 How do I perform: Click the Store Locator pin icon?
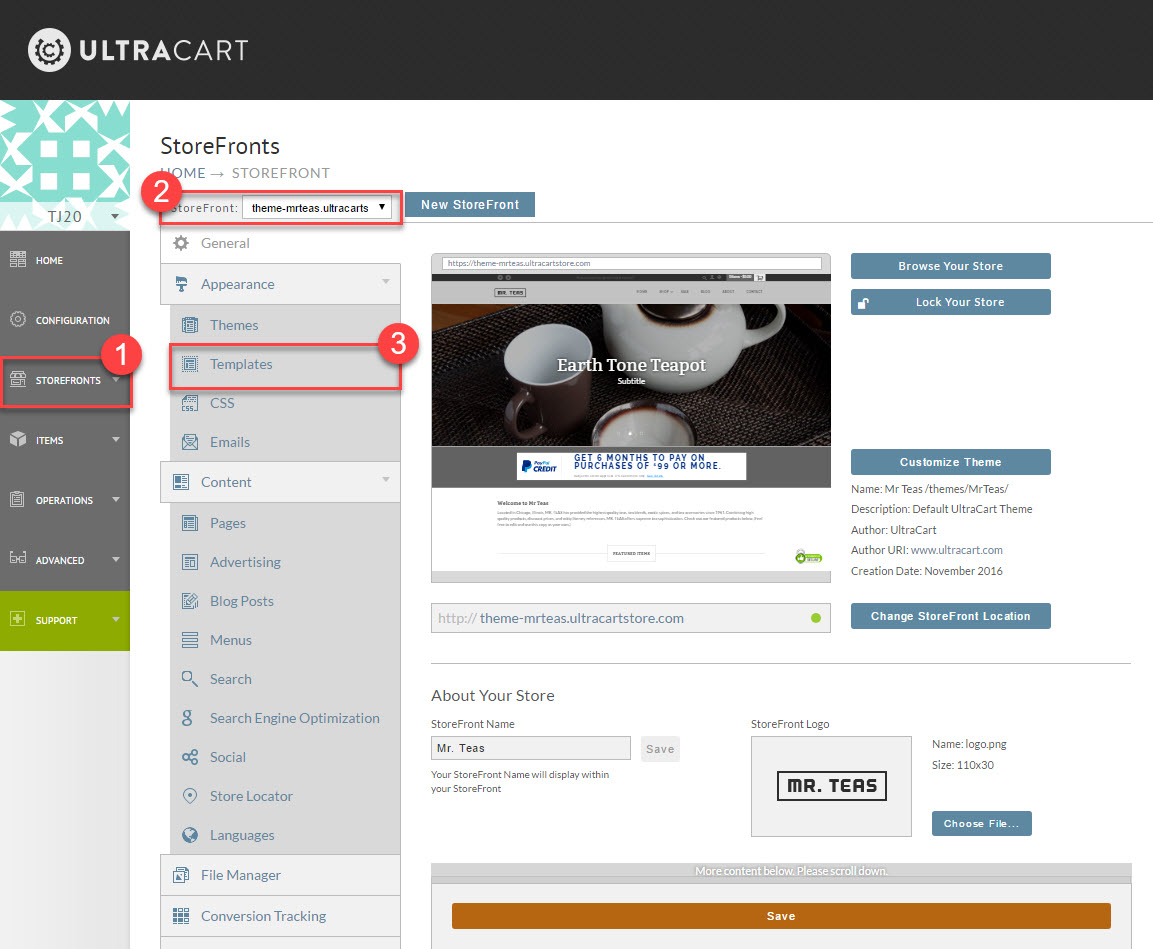[190, 795]
